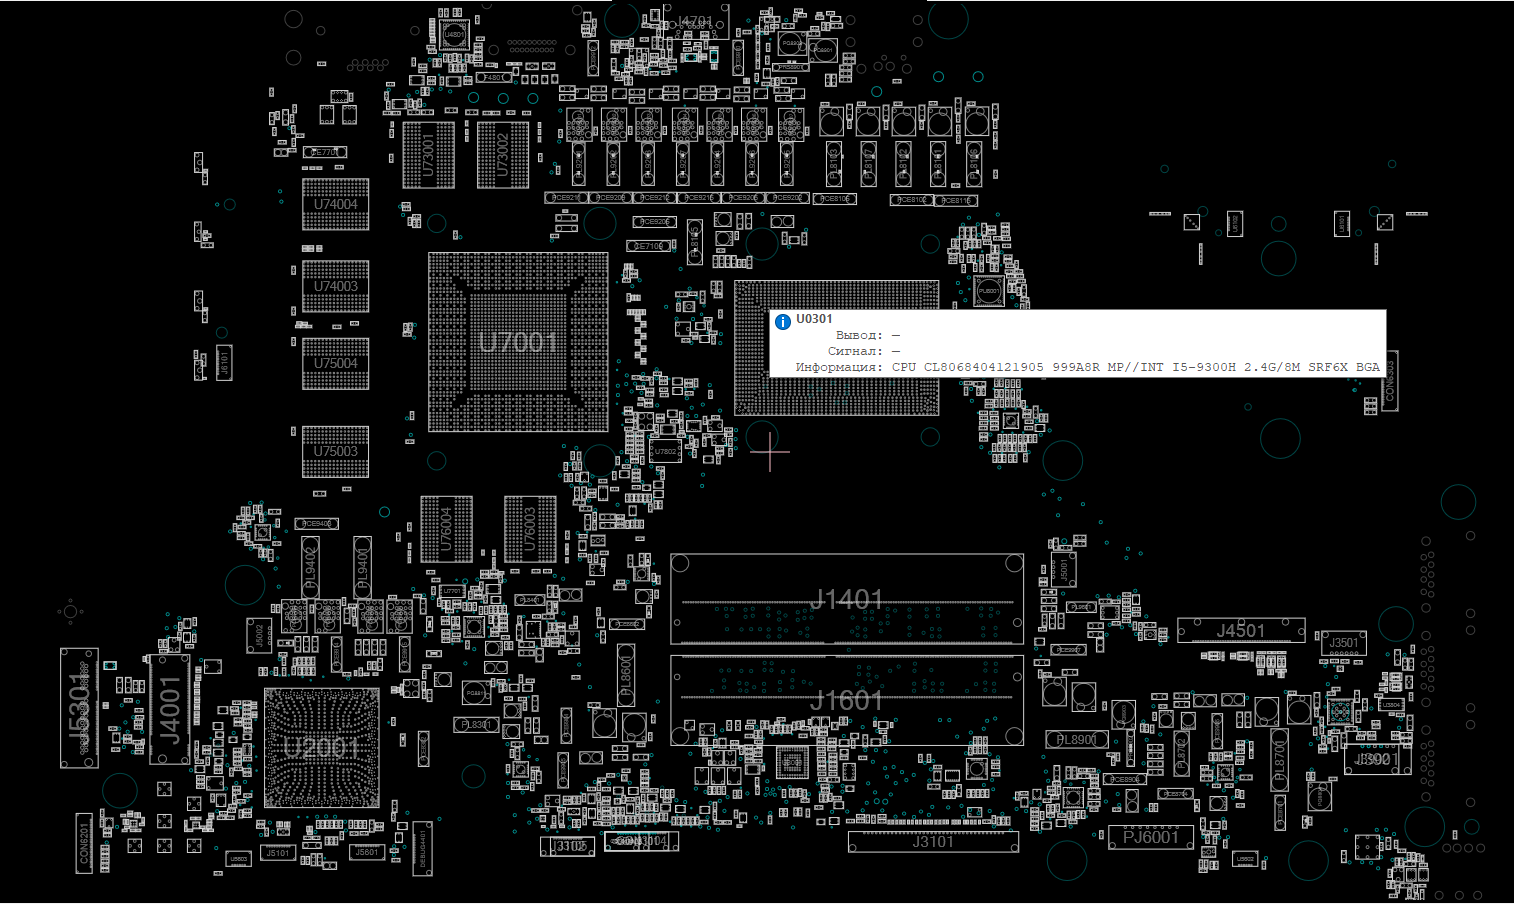Select connector J3101
Viewport: 1514px width, 904px height.
(932, 842)
